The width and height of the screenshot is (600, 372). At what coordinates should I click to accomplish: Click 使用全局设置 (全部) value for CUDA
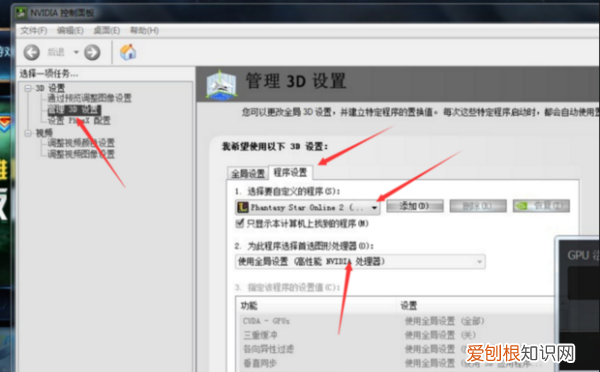point(444,321)
